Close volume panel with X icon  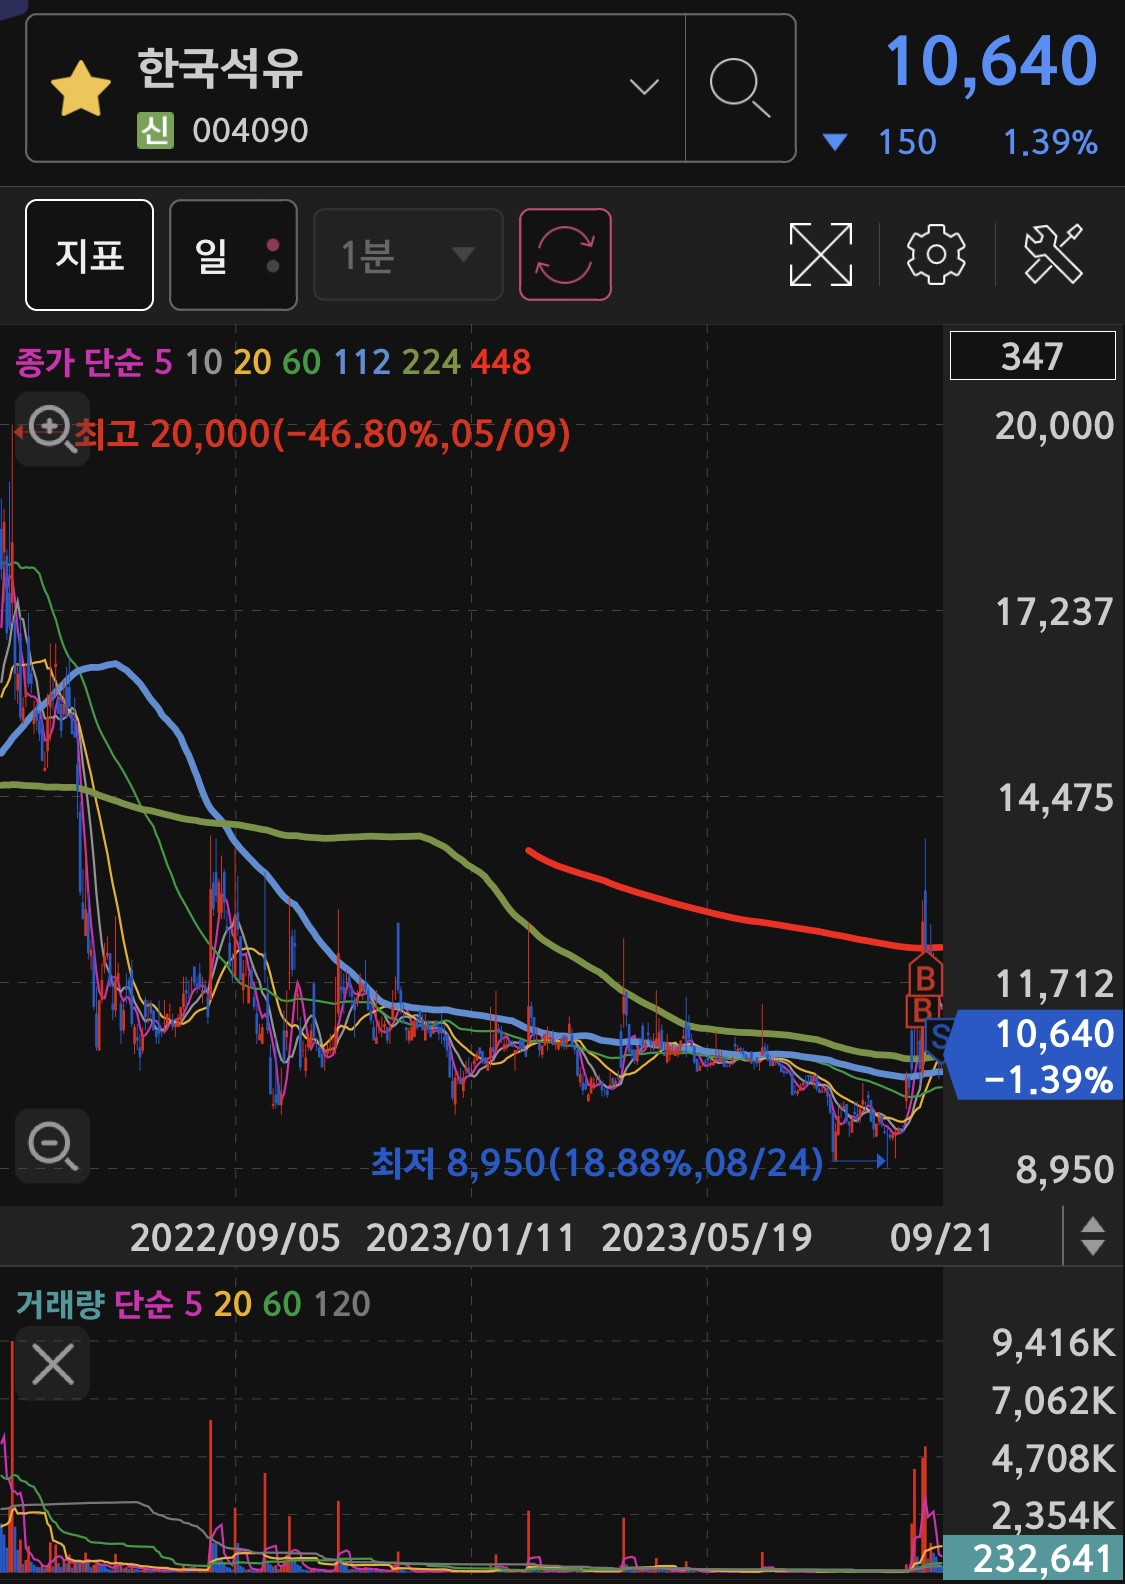click(52, 1364)
